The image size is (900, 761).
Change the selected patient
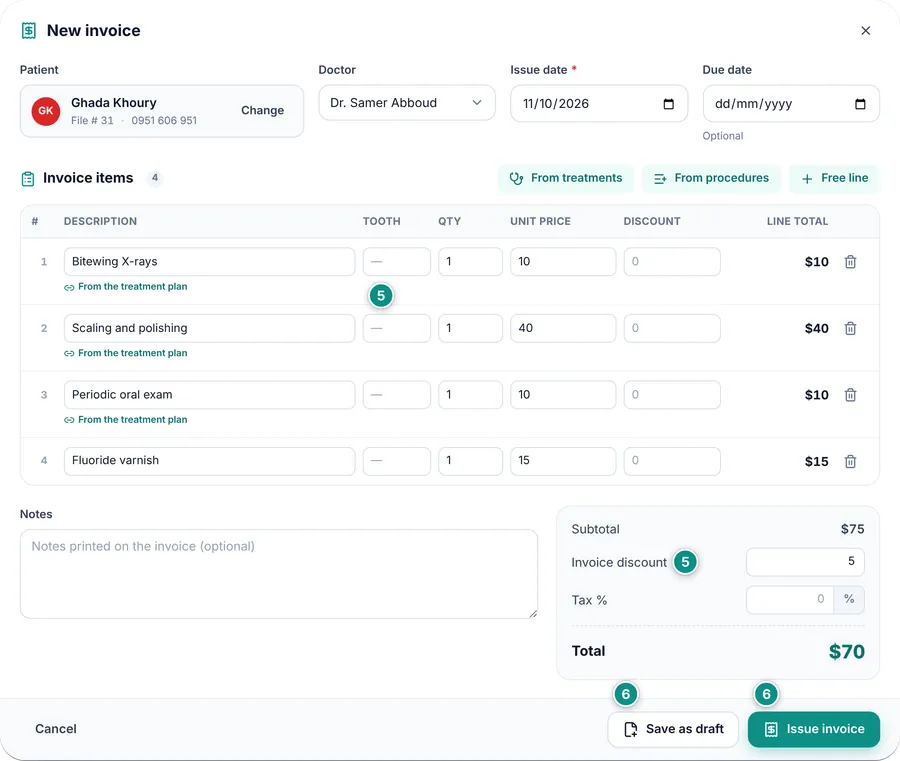pos(262,110)
